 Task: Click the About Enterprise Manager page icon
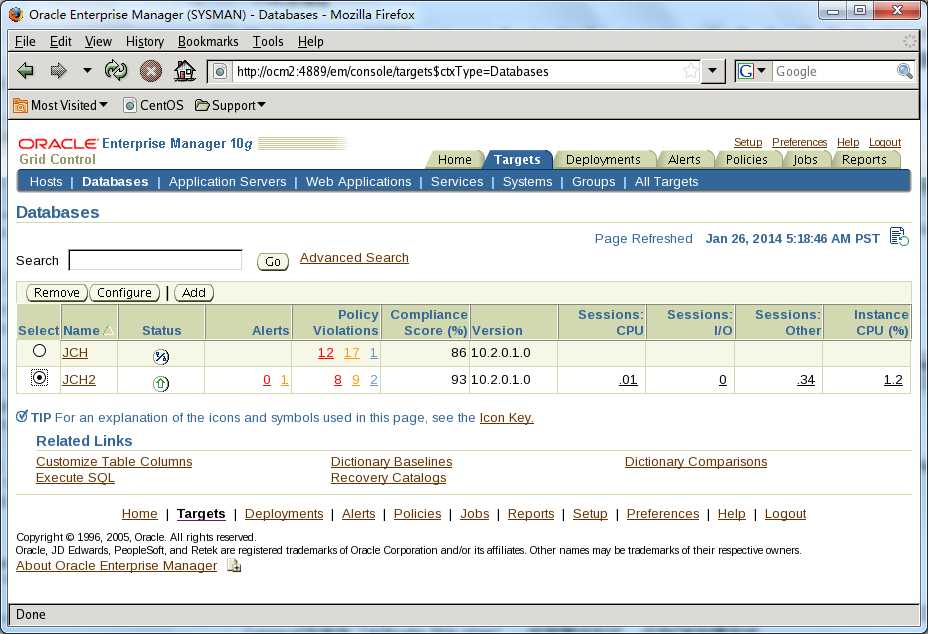pyautogui.click(x=234, y=566)
